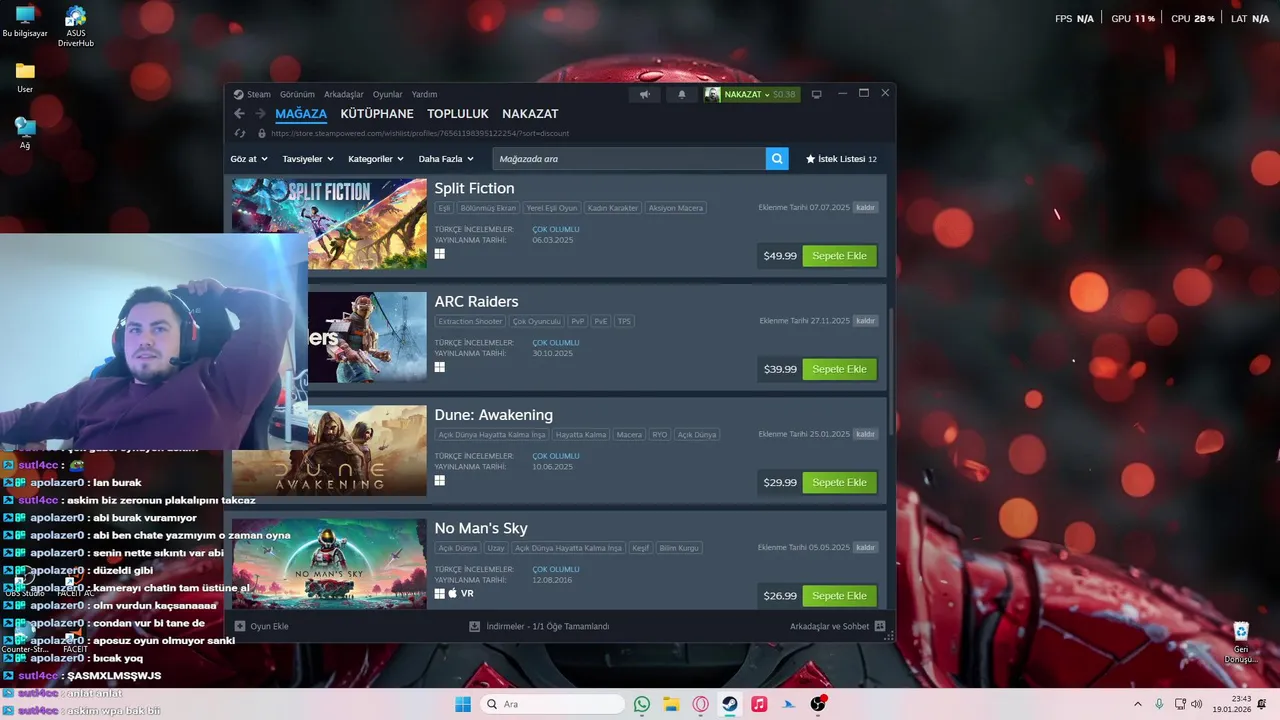This screenshot has width=1280, height=720.
Task: Add Split Fiction to cart
Action: point(839,256)
